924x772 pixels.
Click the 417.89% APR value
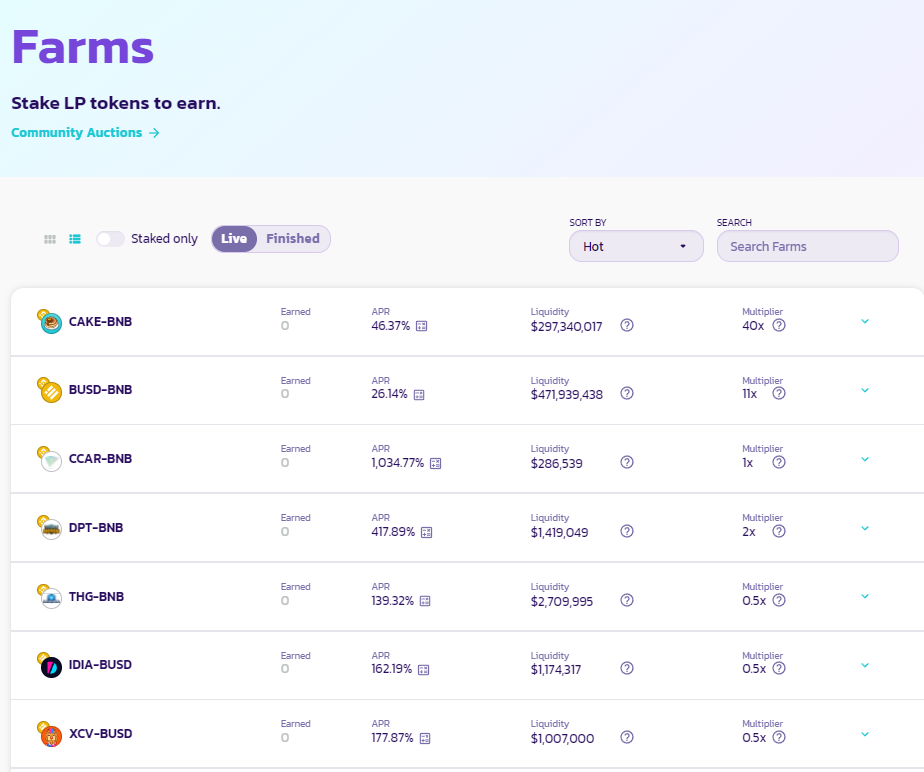pyautogui.click(x=393, y=532)
